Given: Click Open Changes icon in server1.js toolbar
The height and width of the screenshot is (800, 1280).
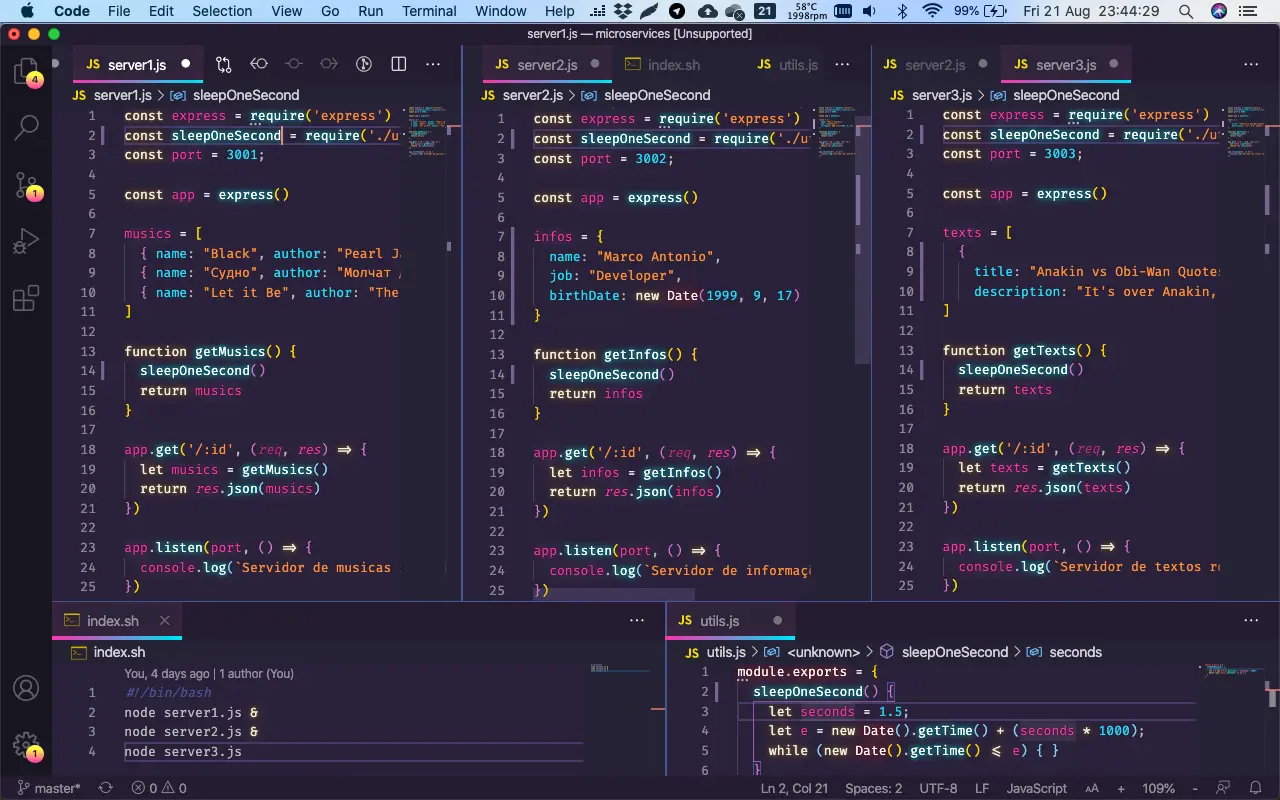Looking at the screenshot, I should (x=223, y=64).
